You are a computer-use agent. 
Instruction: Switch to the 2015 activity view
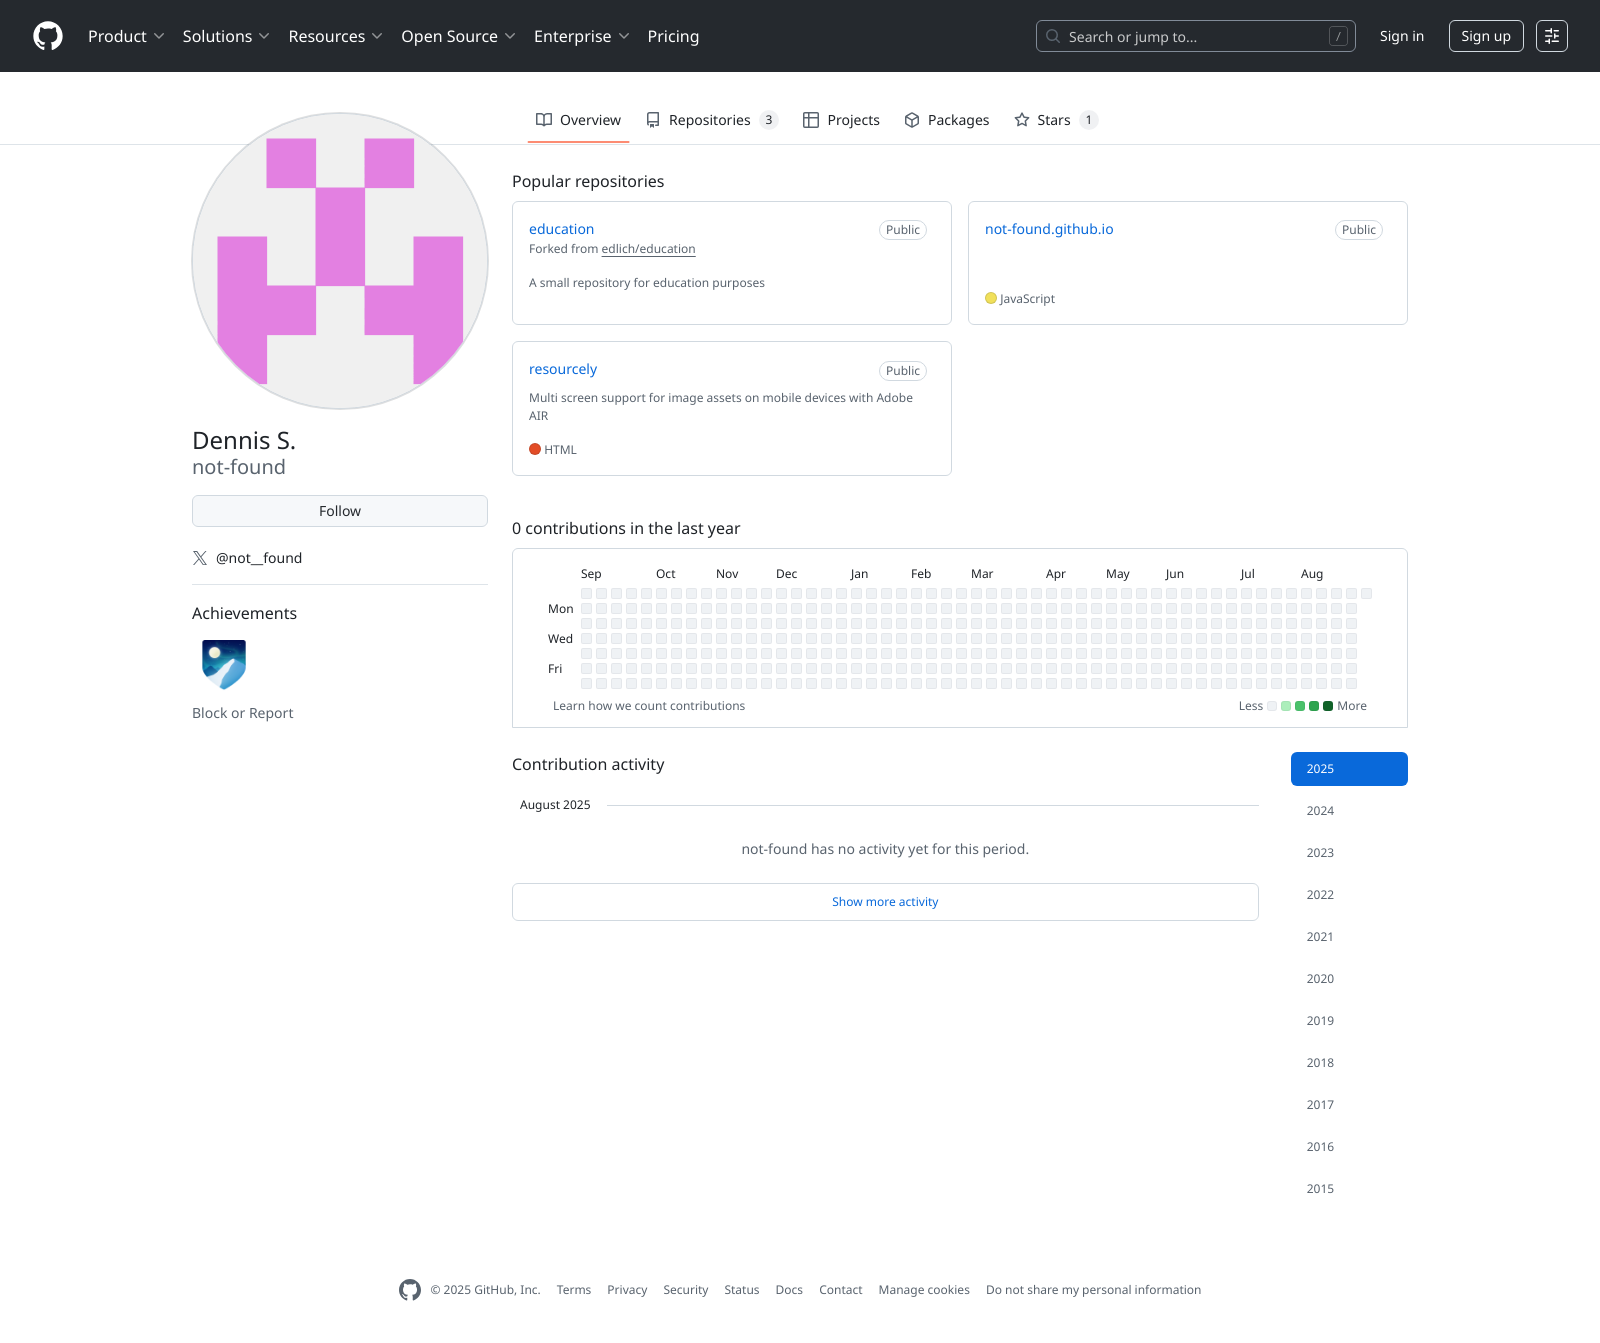point(1320,1188)
